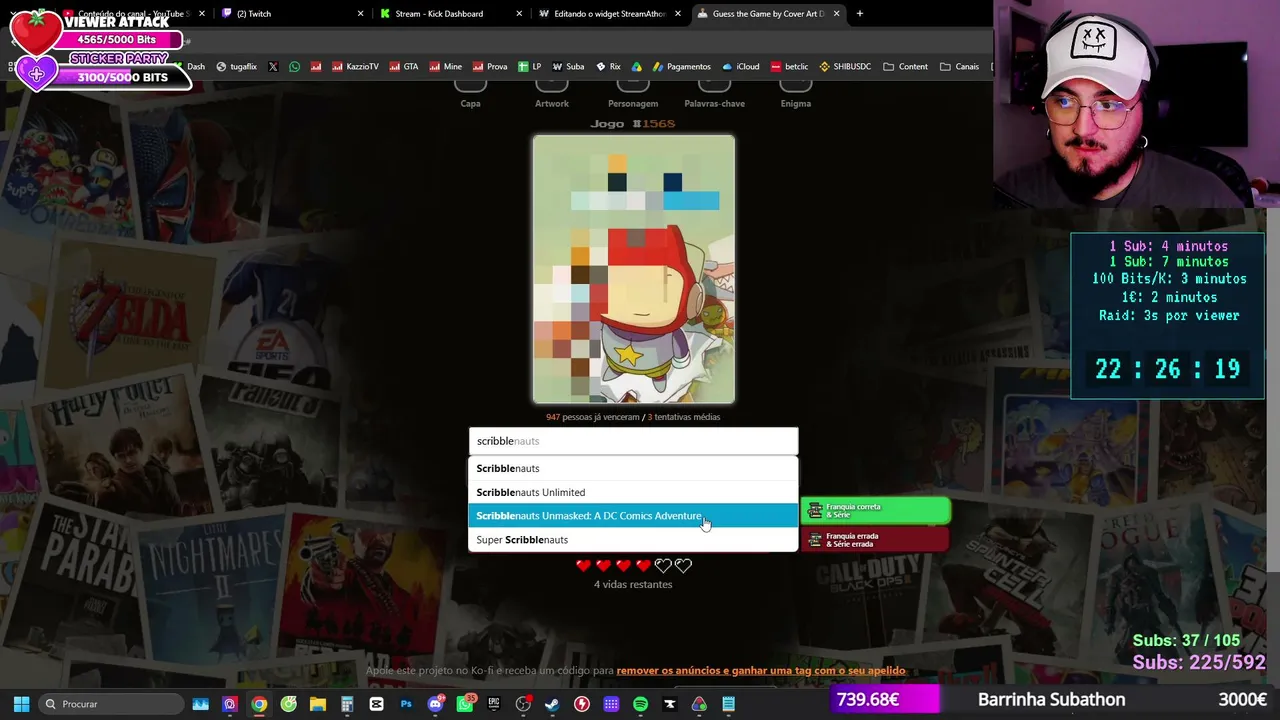Open the Prova bookmark
This screenshot has width=1280, height=720.
point(490,67)
